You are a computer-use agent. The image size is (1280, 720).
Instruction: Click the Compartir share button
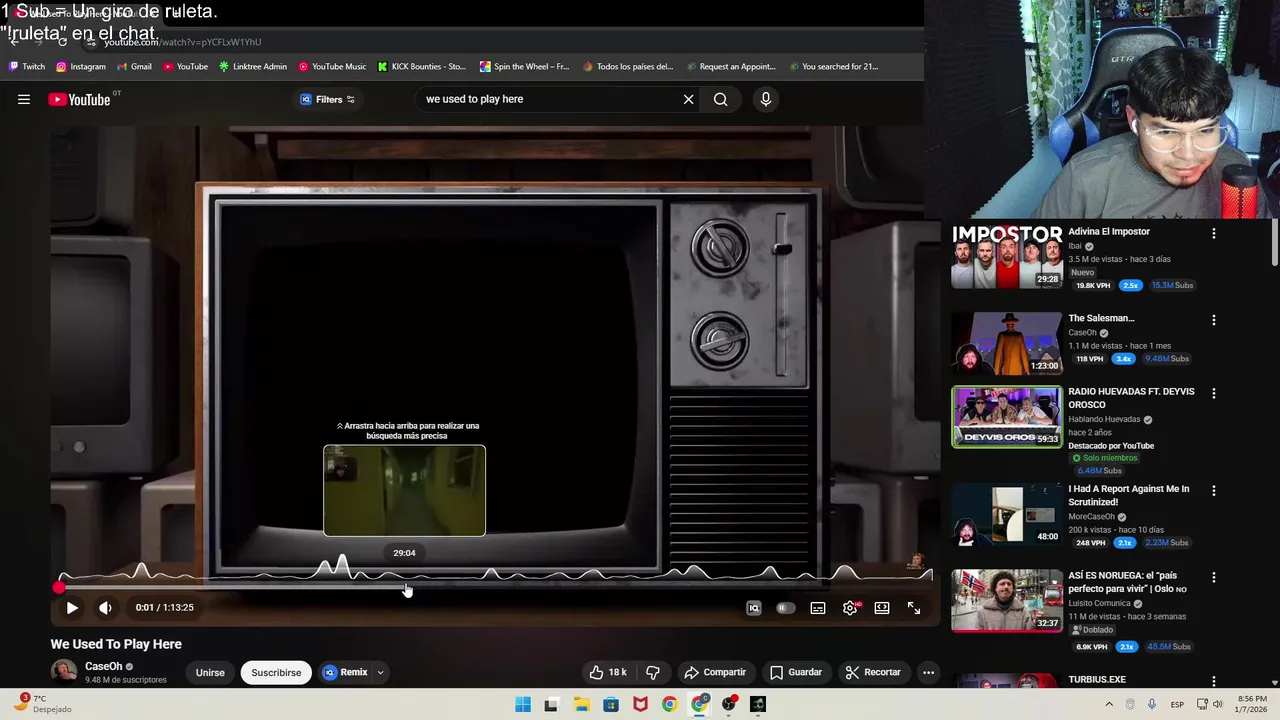click(x=715, y=672)
